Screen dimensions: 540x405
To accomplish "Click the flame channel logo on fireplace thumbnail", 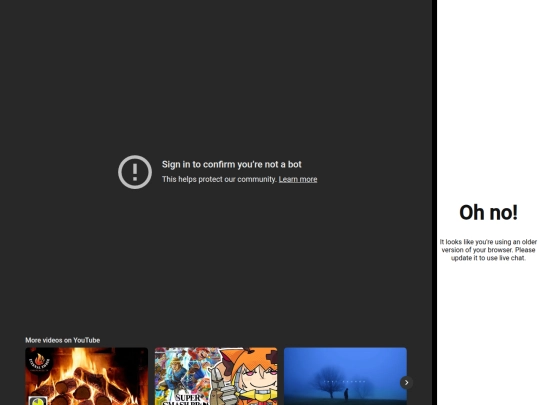I will (x=40, y=362).
